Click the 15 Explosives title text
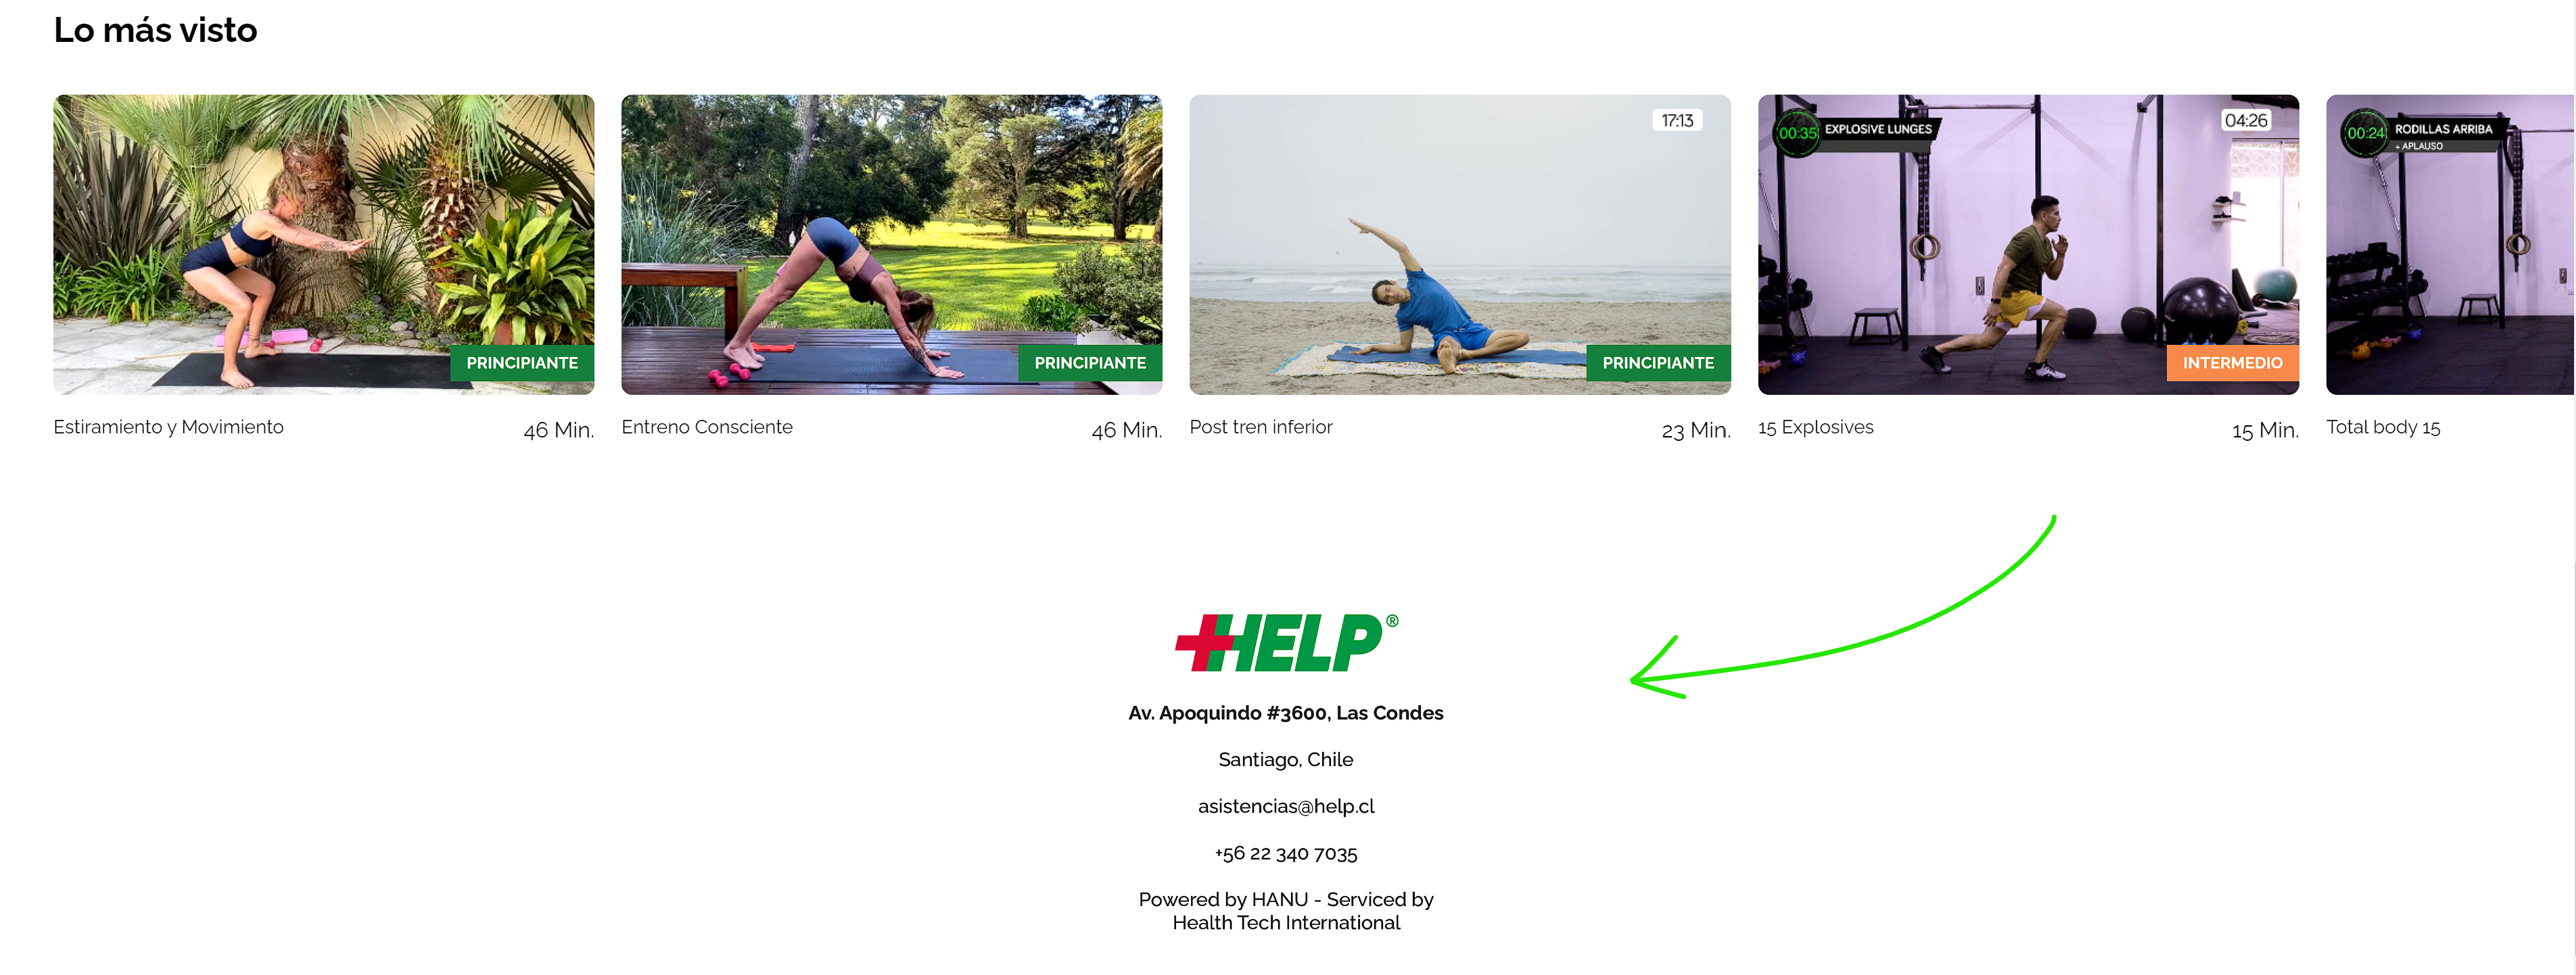 (1814, 427)
